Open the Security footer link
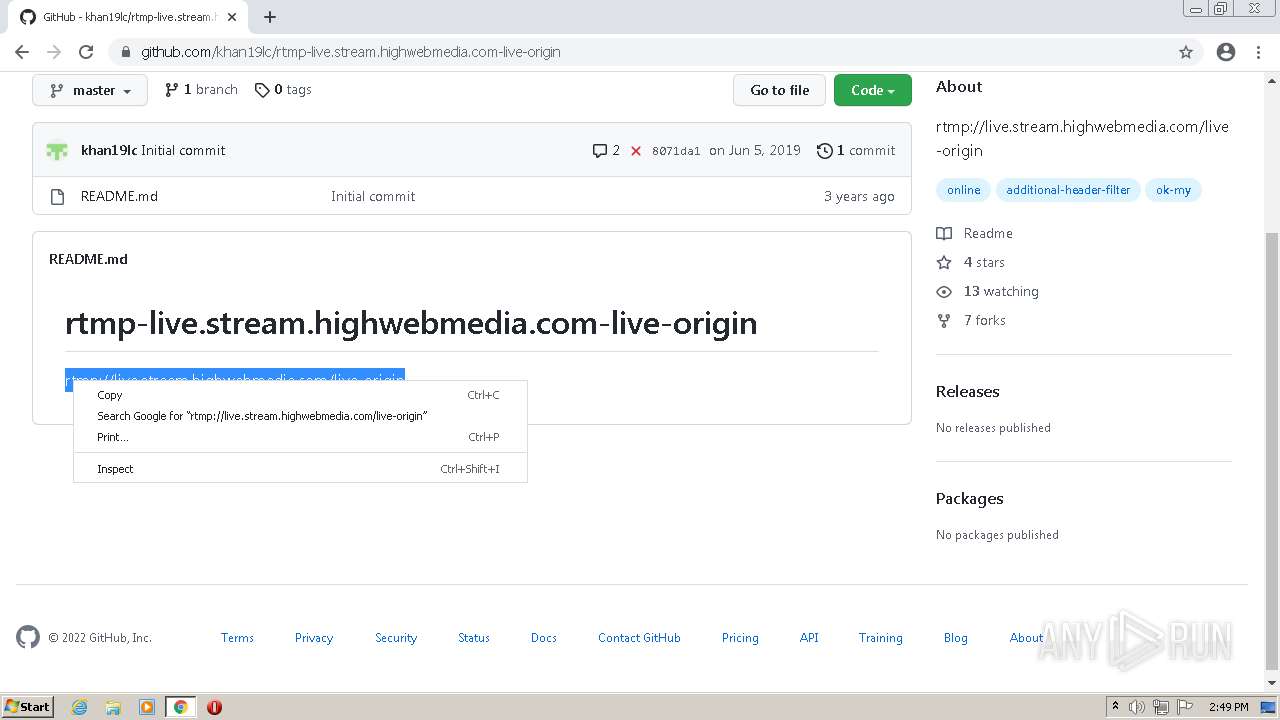Image resolution: width=1280 pixels, height=720 pixels. click(396, 637)
